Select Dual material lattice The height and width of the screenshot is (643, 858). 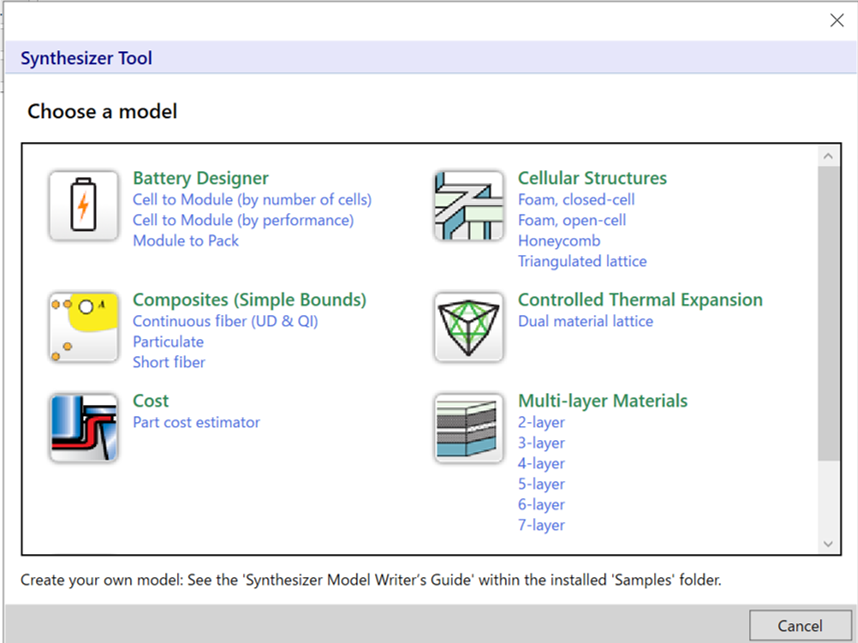[x=585, y=321]
